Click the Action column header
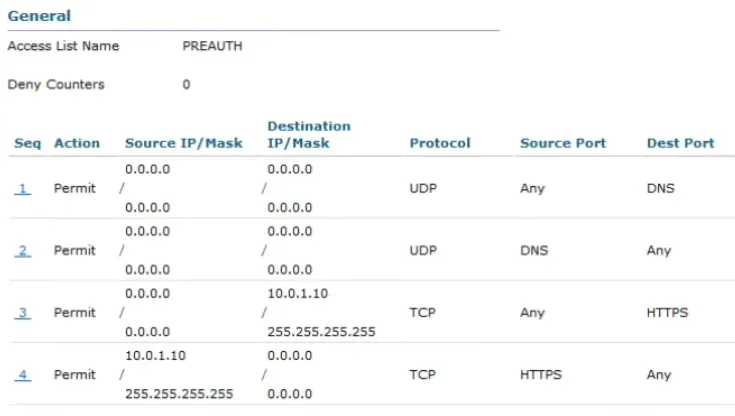 pyautogui.click(x=77, y=143)
